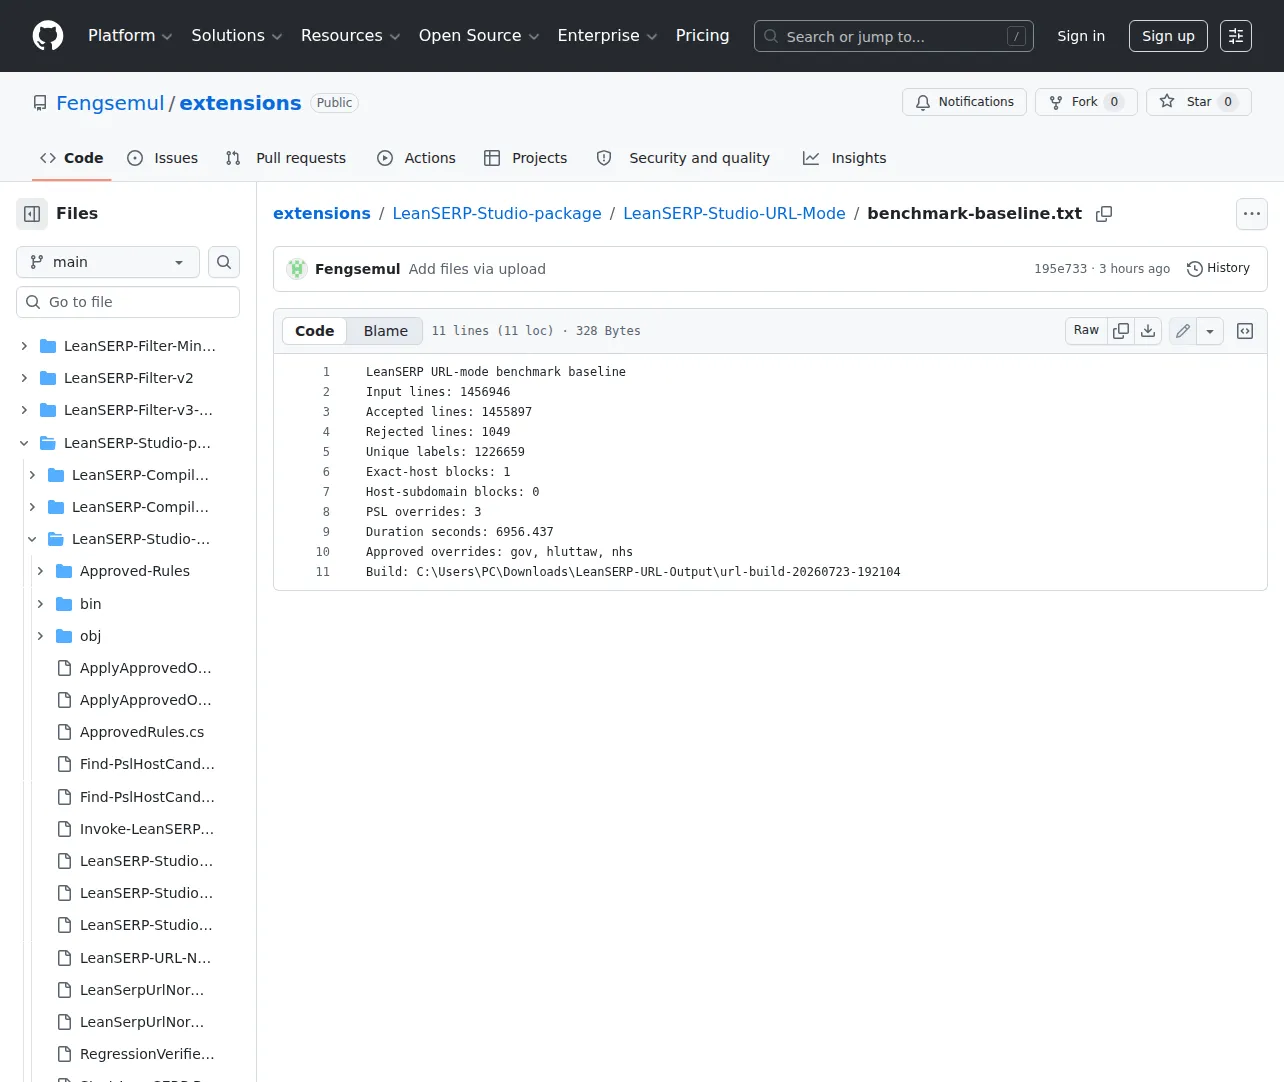1284x1082 pixels.
Task: Expand the Solutions menu
Action: click(237, 36)
